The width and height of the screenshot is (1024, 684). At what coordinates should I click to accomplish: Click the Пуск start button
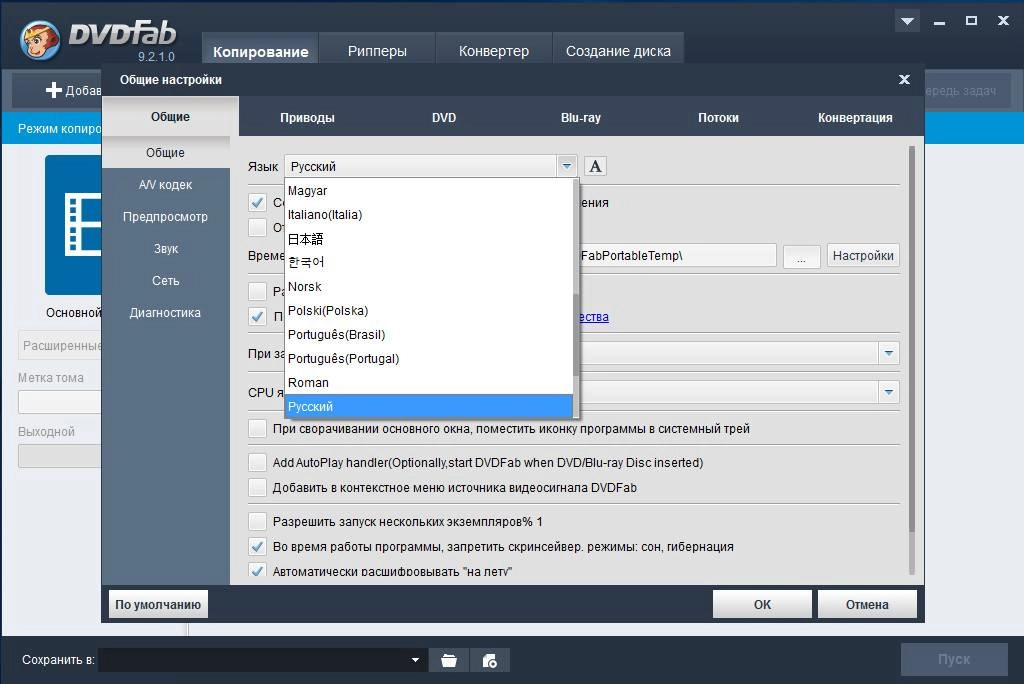click(x=953, y=659)
